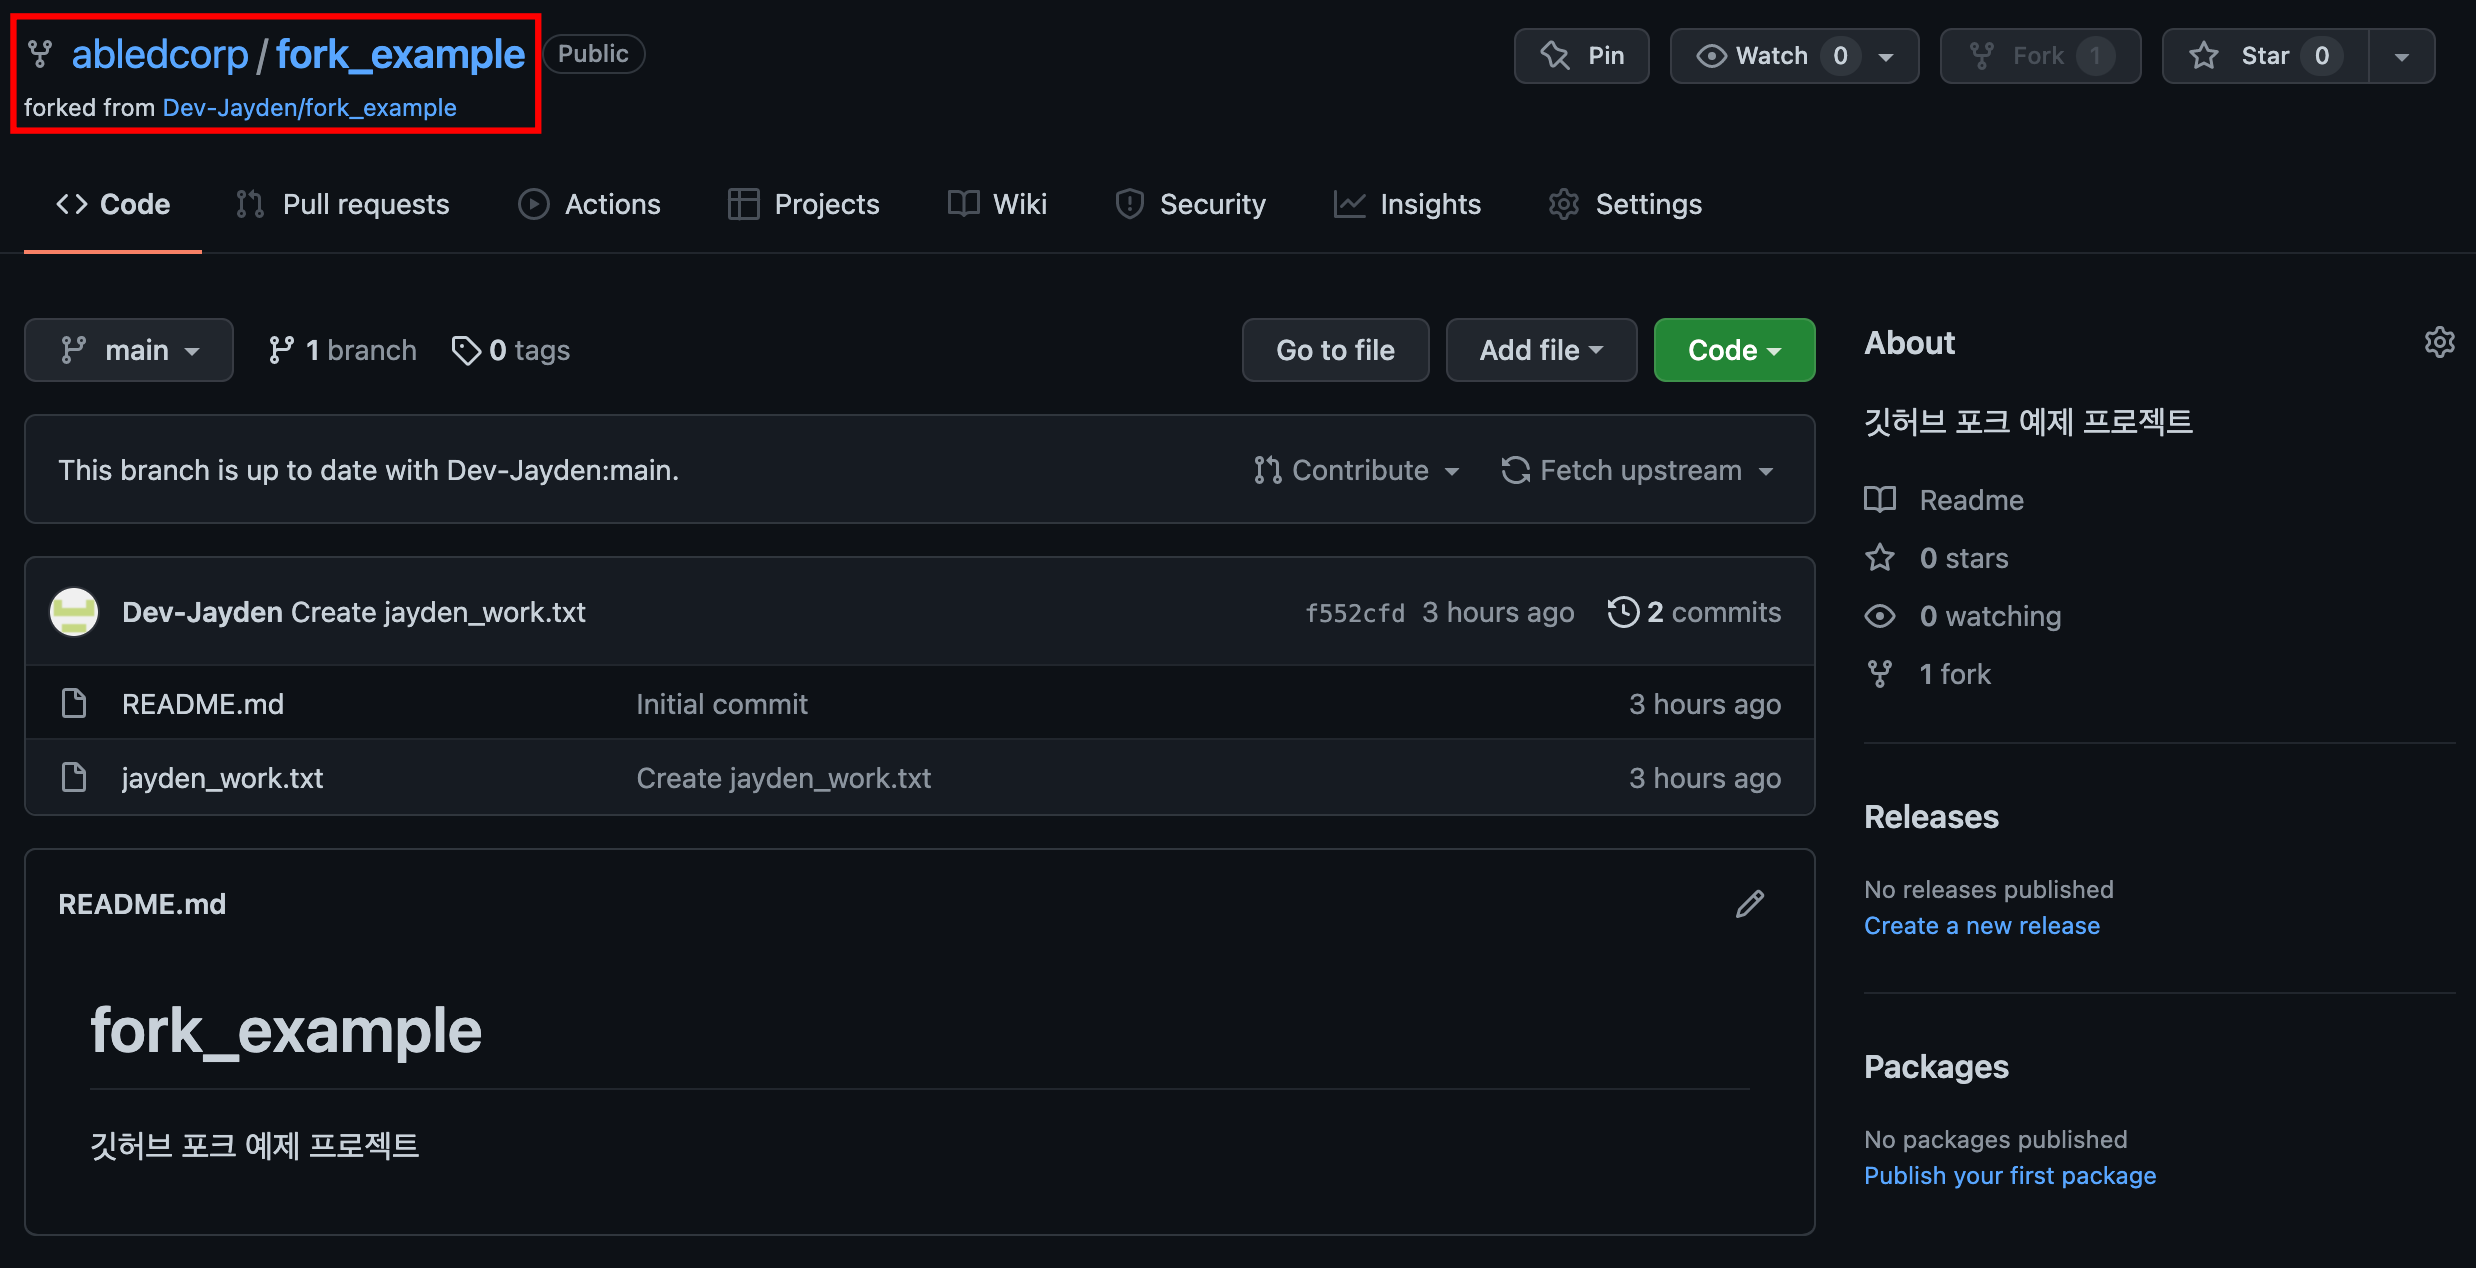Viewport: 2476px width, 1268px height.
Task: Open the Add file dropdown
Action: 1541,350
